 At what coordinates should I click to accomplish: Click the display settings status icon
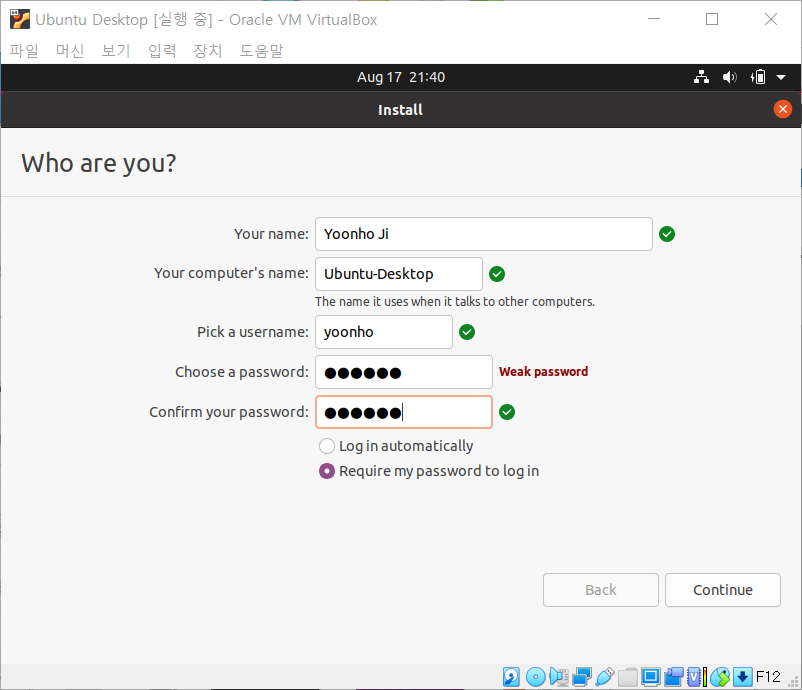click(x=651, y=677)
